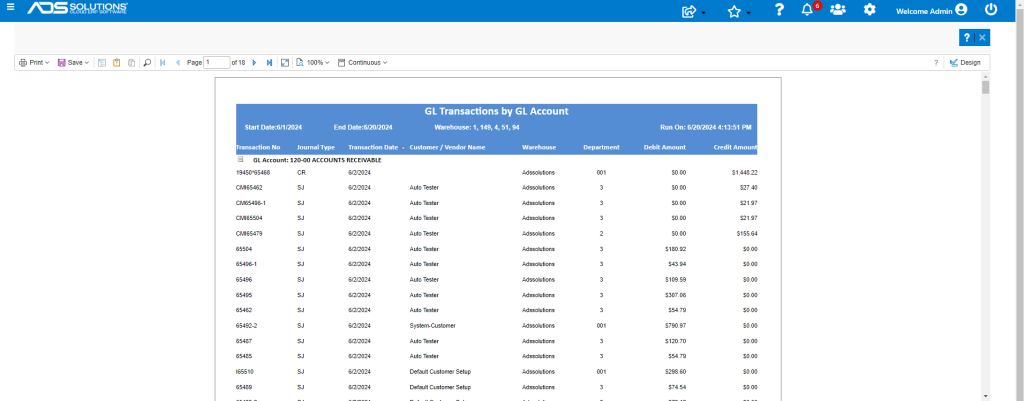1024x401 pixels.
Task: Click the viewer help question mark
Action: [x=936, y=63]
